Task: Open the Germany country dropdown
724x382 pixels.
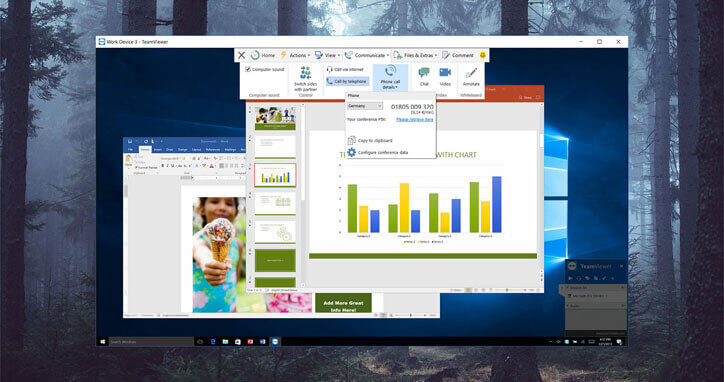Action: [365, 106]
